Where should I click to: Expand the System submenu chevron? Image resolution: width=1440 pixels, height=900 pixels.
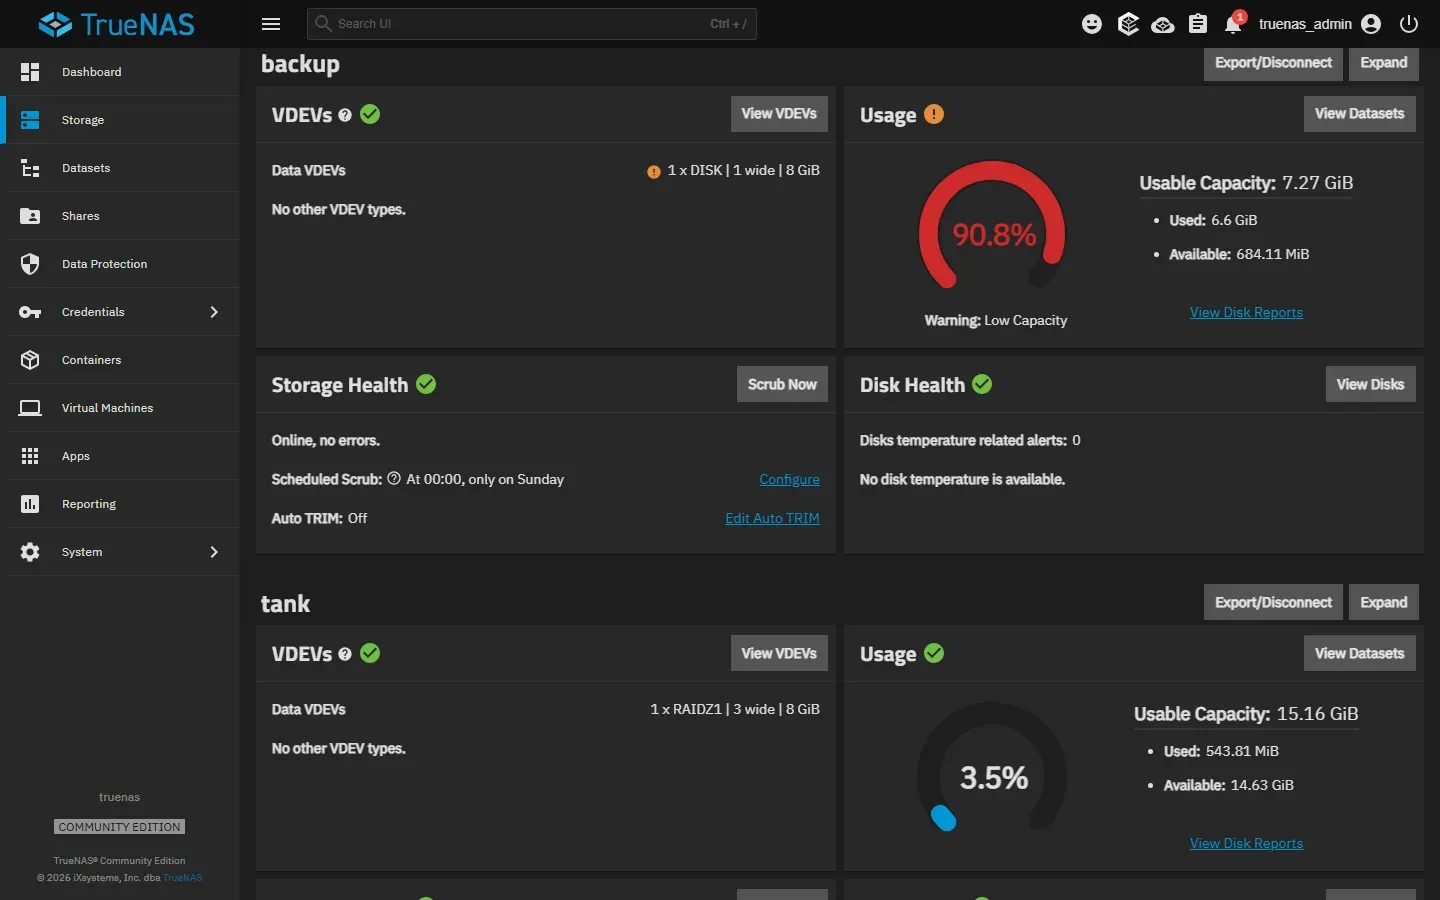(214, 552)
